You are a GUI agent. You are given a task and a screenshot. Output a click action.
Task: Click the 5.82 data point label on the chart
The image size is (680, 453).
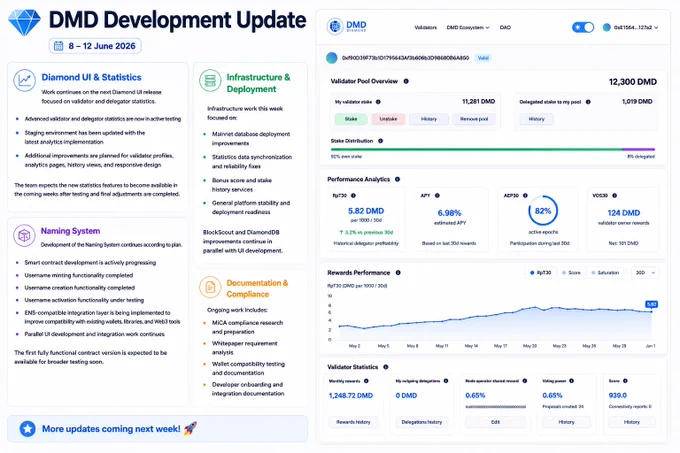[x=651, y=304]
